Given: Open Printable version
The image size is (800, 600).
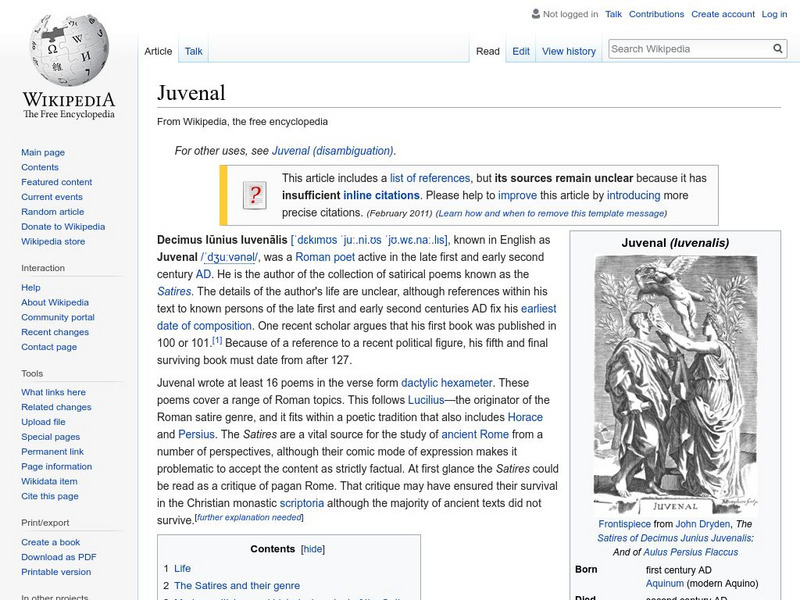Looking at the screenshot, I should (x=56, y=572).
